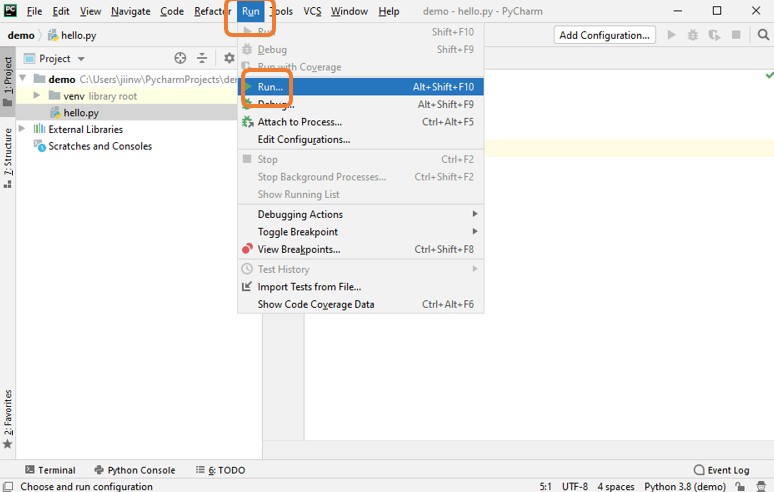The width and height of the screenshot is (774, 492).
Task: Click the demo breadcrumb
Action: (21, 35)
